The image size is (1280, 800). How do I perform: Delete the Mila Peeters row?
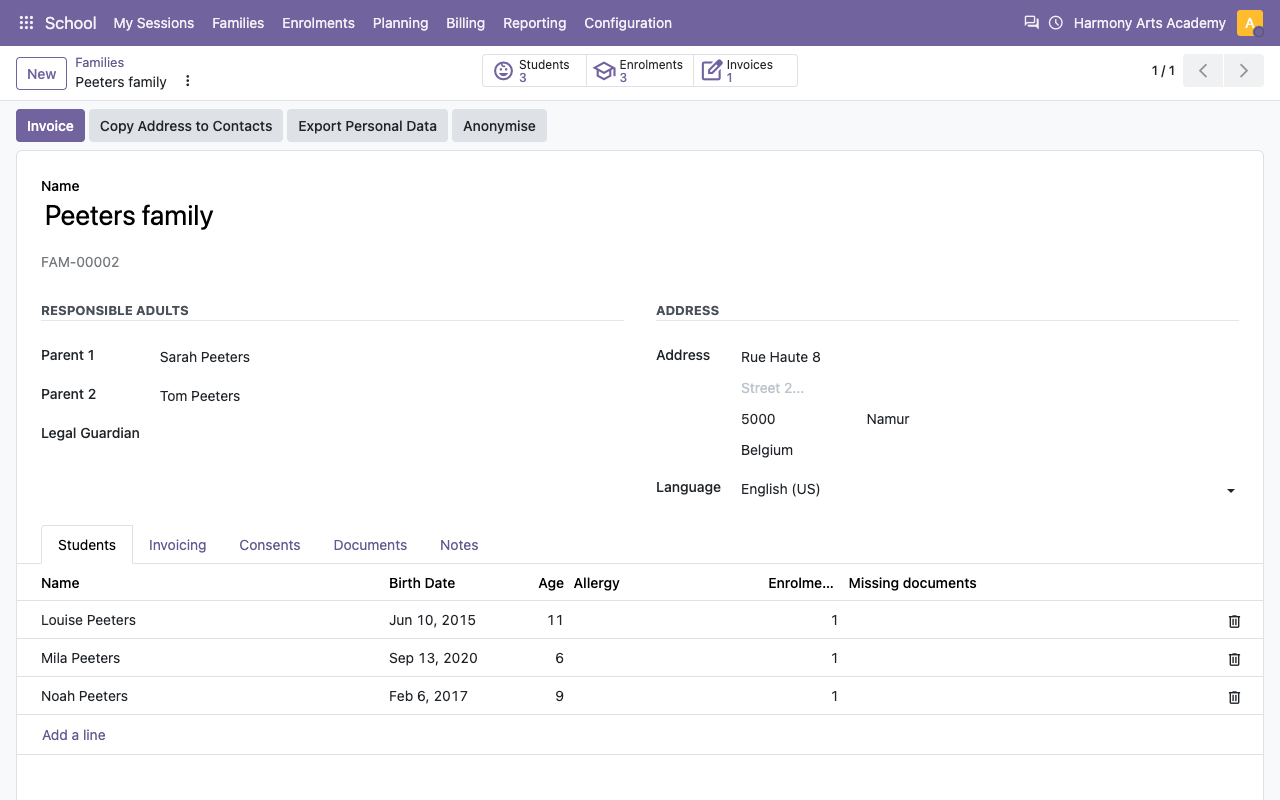tap(1234, 659)
